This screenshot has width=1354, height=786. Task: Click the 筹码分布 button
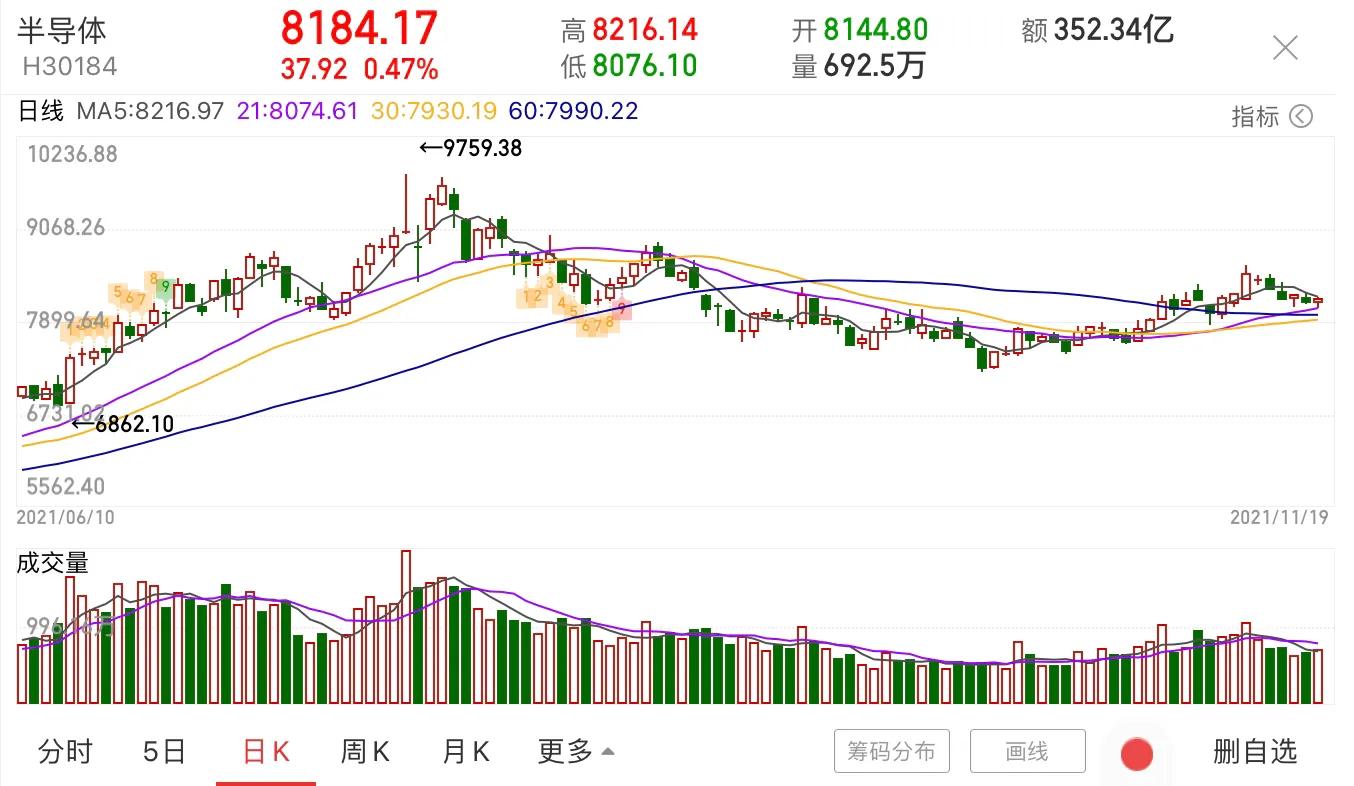pos(892,751)
